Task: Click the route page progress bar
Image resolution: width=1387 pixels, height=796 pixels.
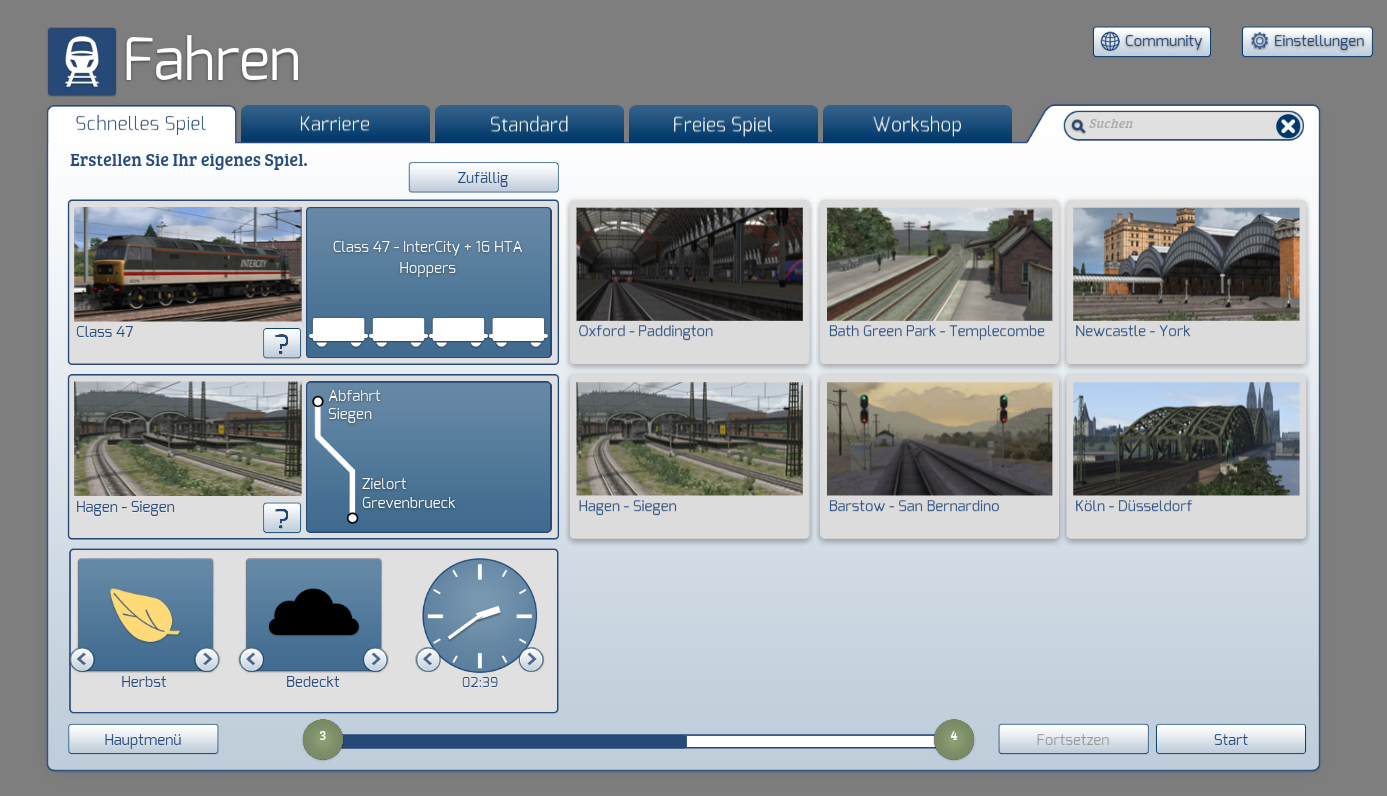Action: click(638, 741)
